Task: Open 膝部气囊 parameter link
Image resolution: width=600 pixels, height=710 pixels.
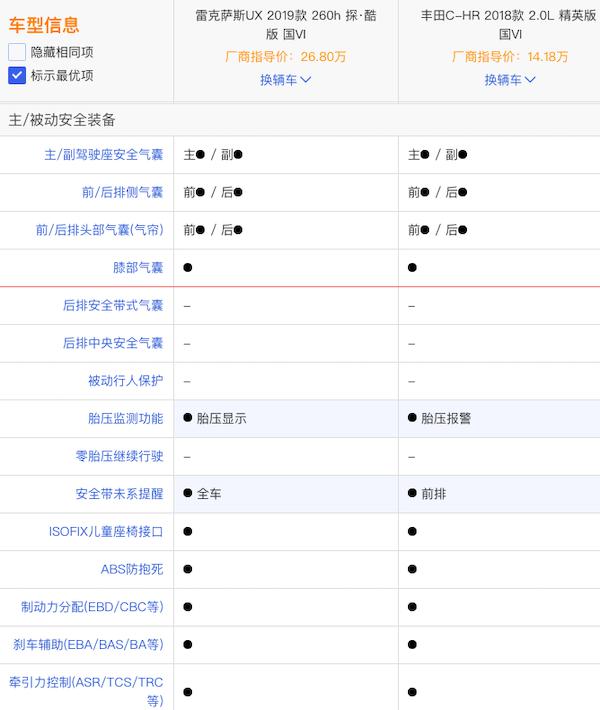Action: coord(138,268)
